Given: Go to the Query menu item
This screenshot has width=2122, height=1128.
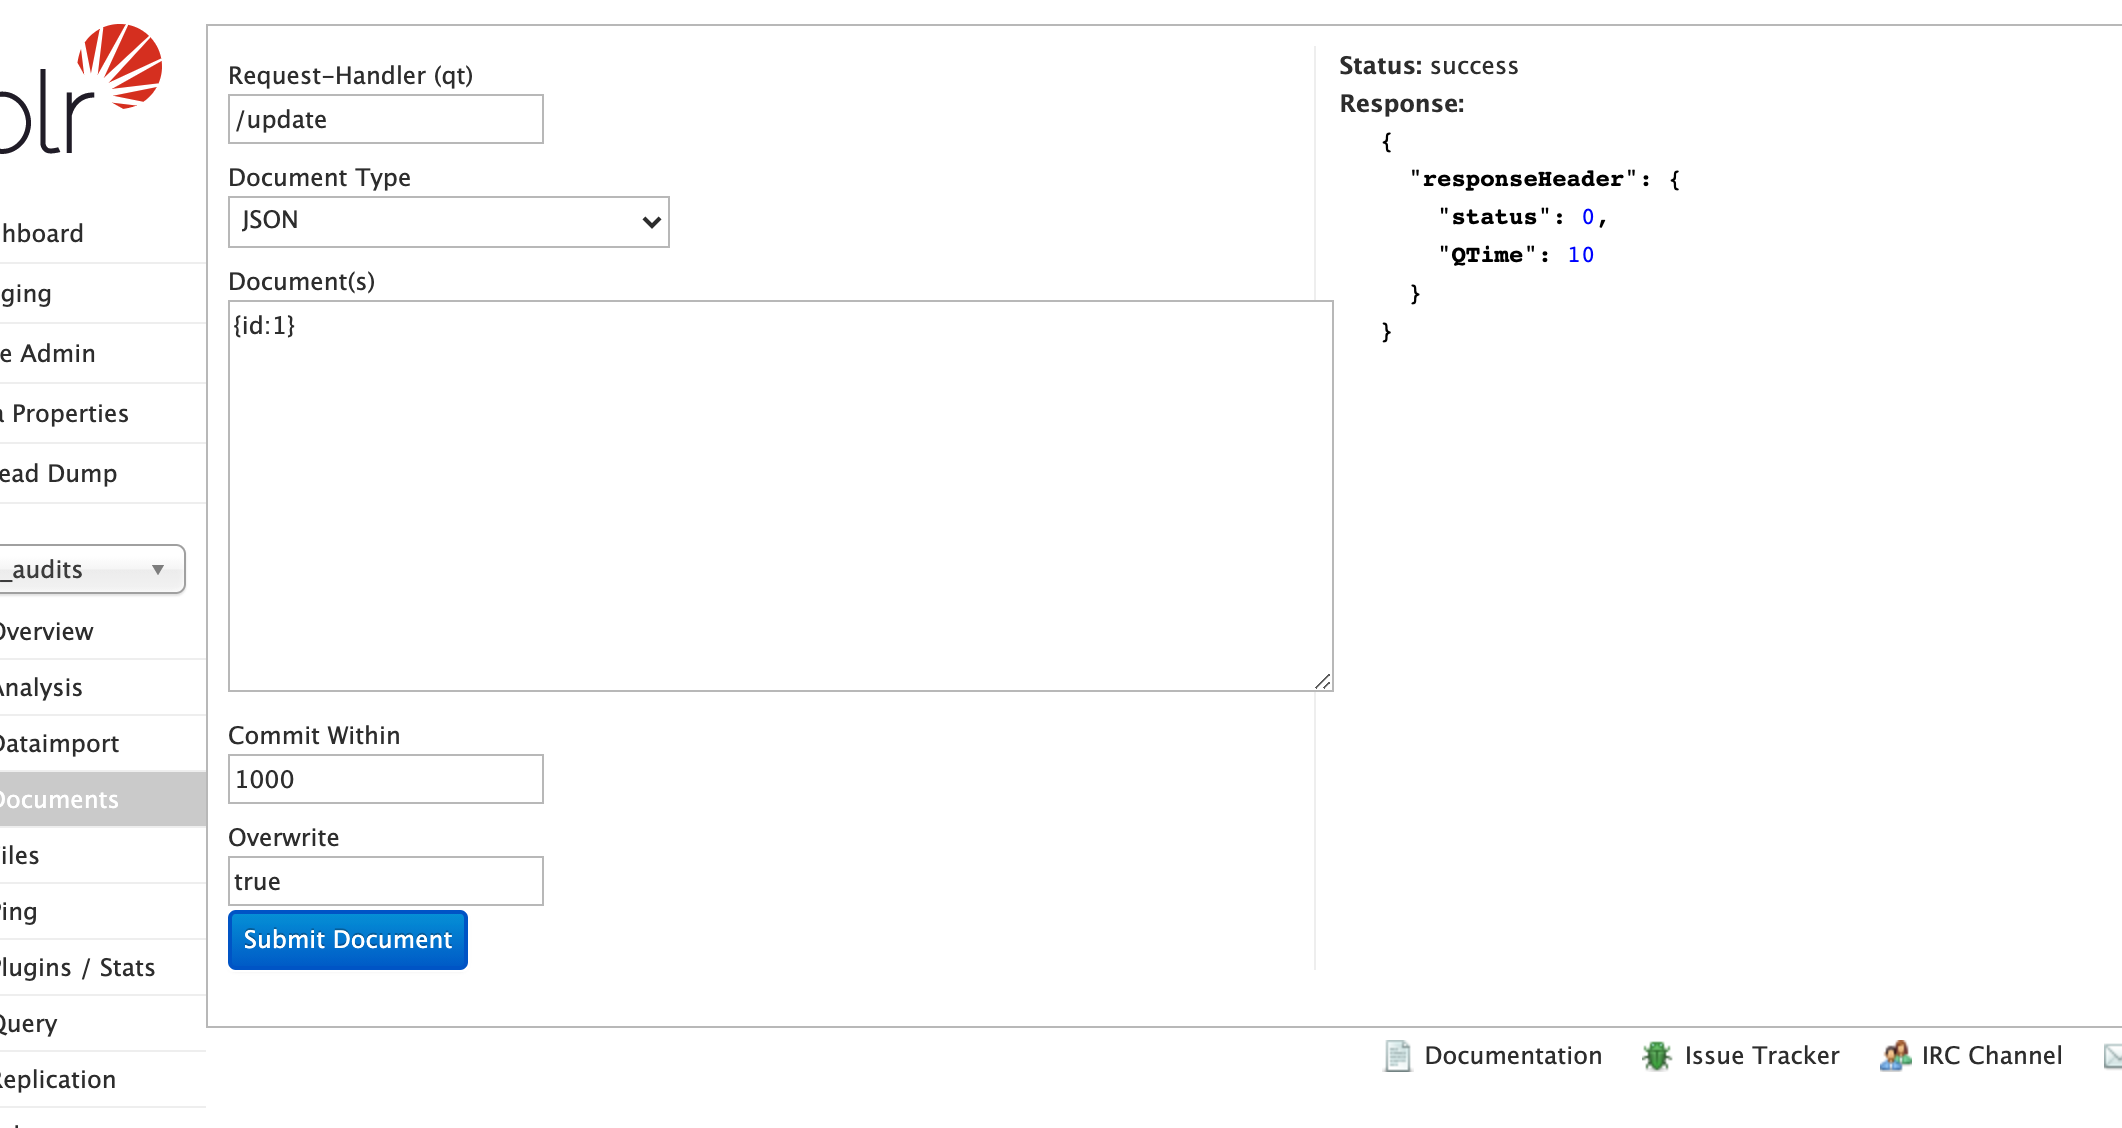Looking at the screenshot, I should [x=30, y=1023].
